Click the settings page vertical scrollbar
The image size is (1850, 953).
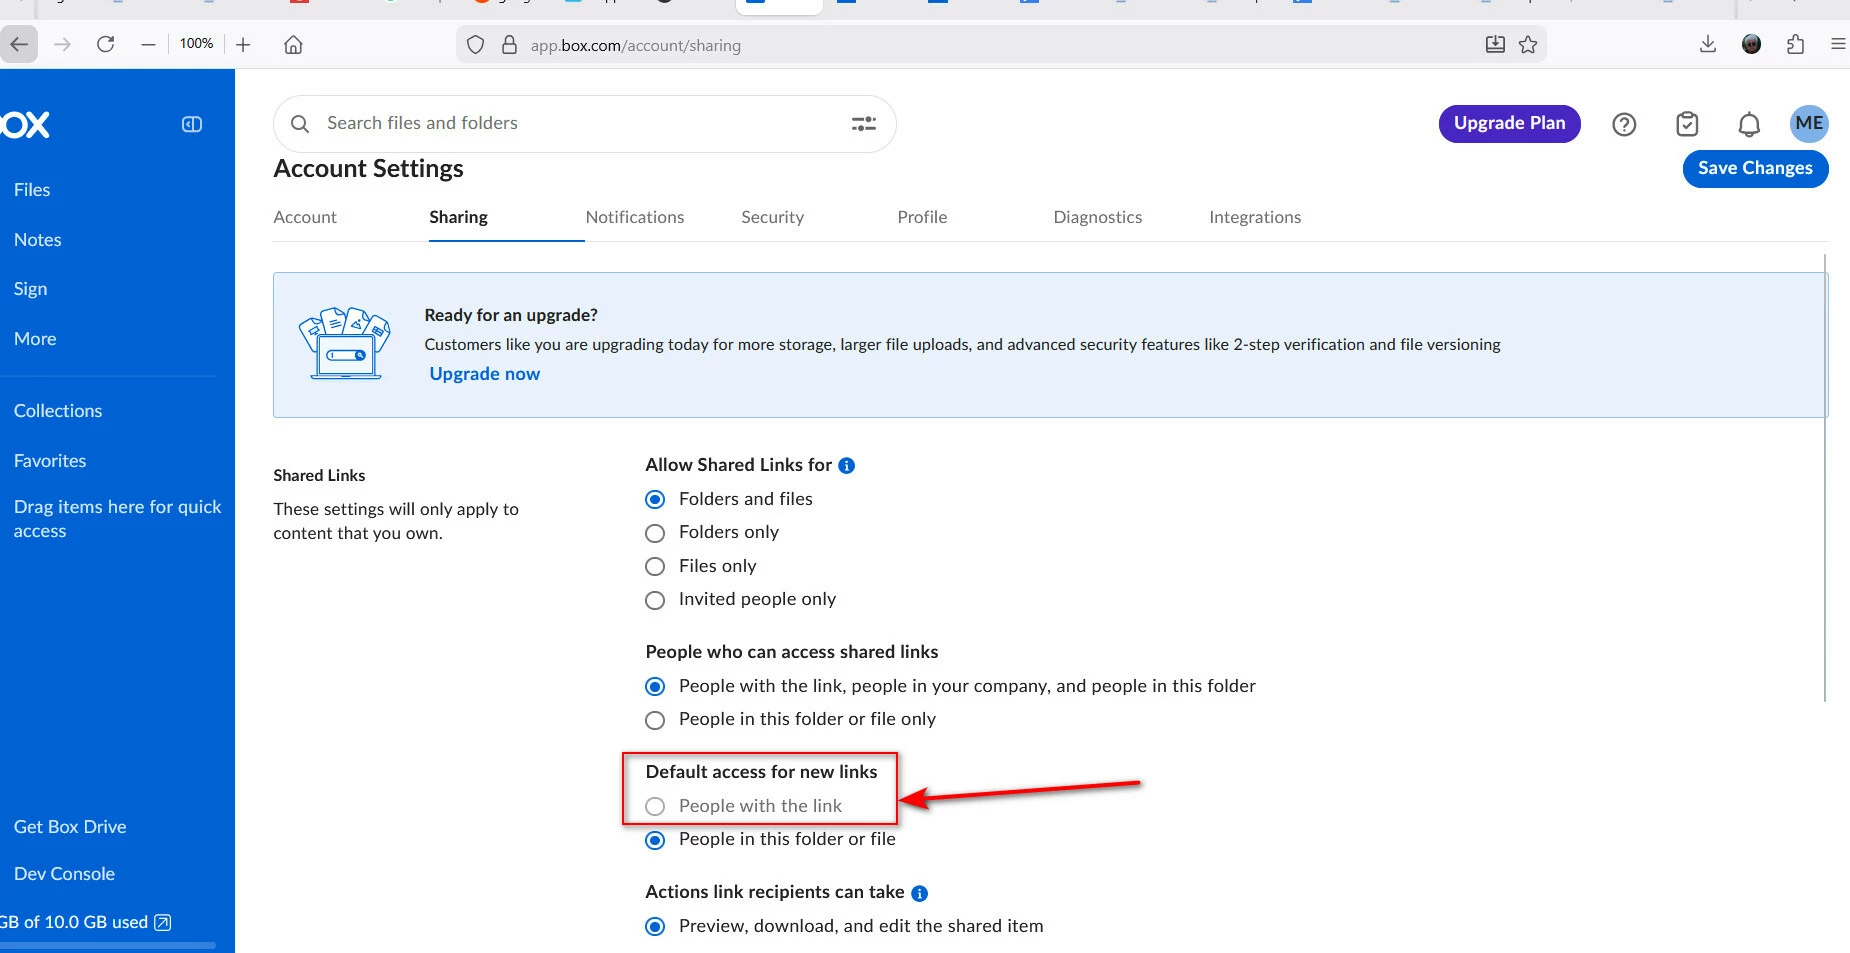pos(1826,478)
